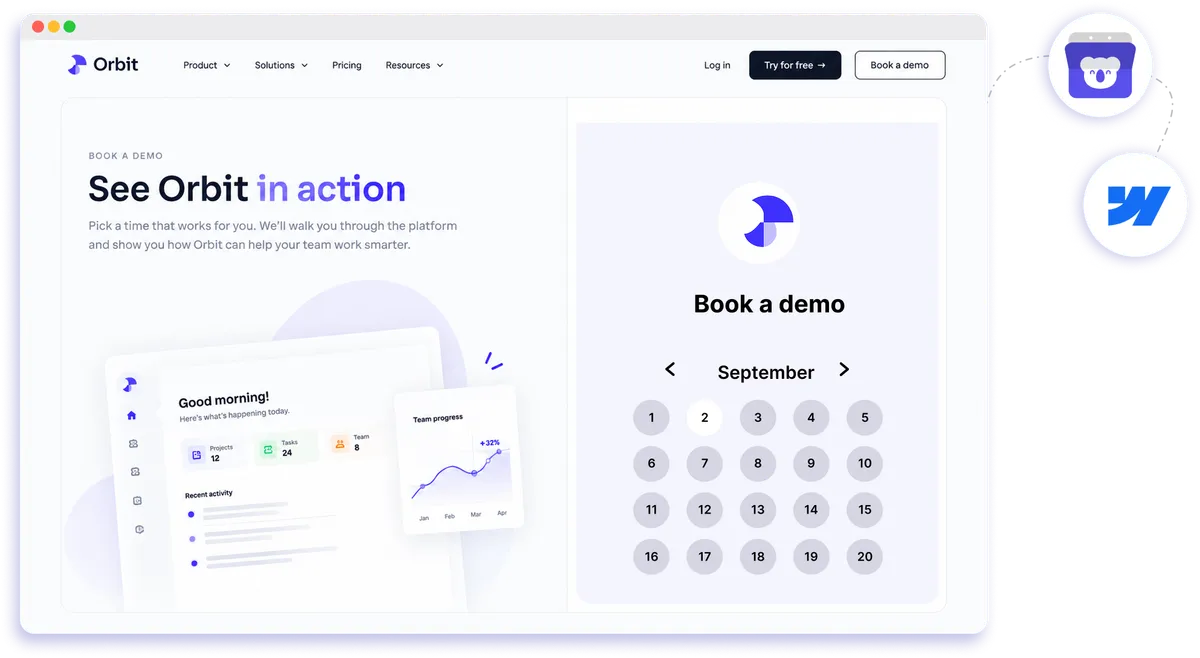
Task: Choose day 6 in the calendar
Action: [x=651, y=463]
